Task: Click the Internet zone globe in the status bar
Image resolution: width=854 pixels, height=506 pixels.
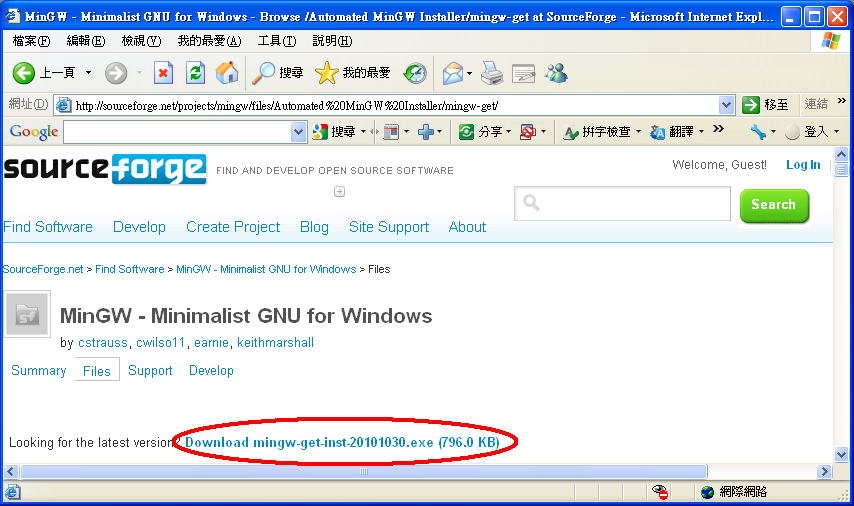Action: 707,492
